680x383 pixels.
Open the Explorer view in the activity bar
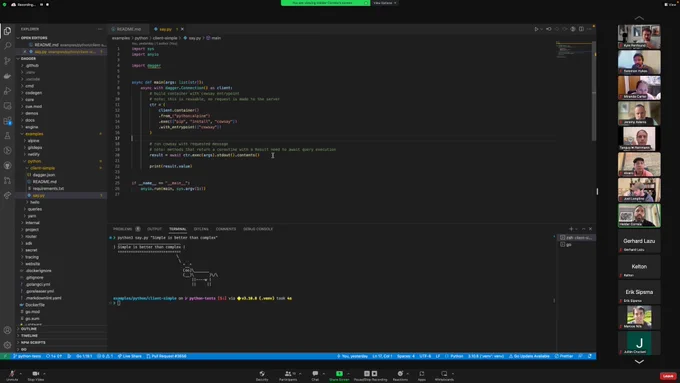pyautogui.click(x=7, y=31)
